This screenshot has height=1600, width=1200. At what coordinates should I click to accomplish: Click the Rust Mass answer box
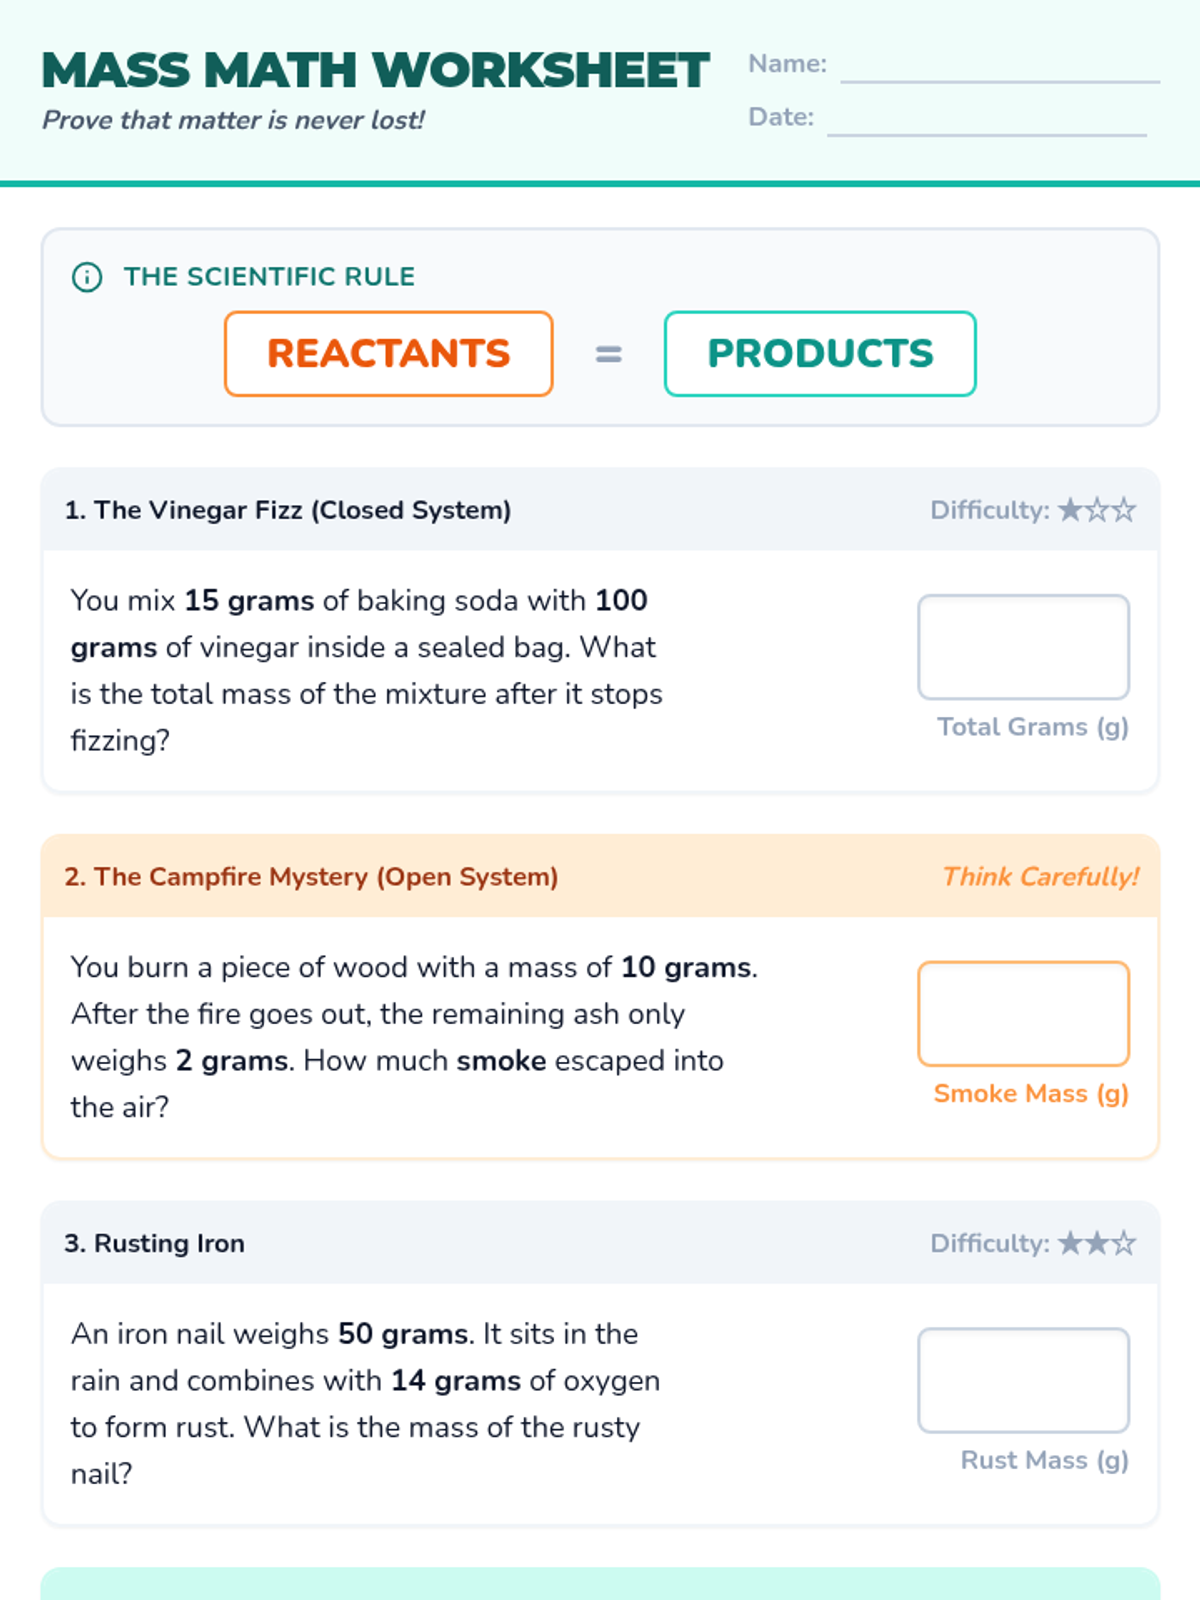point(1023,1380)
